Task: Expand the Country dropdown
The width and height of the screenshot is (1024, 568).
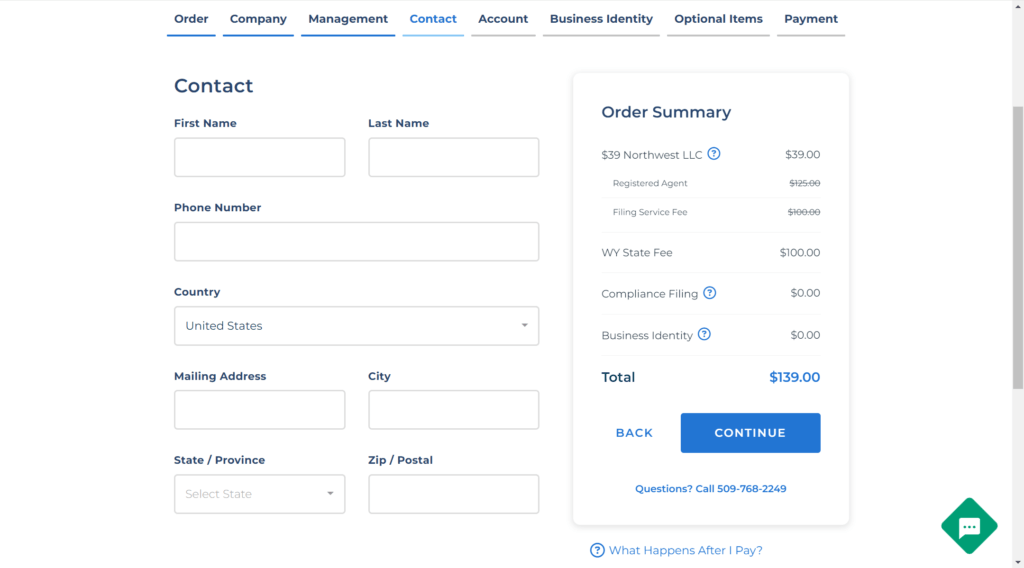Action: [356, 326]
